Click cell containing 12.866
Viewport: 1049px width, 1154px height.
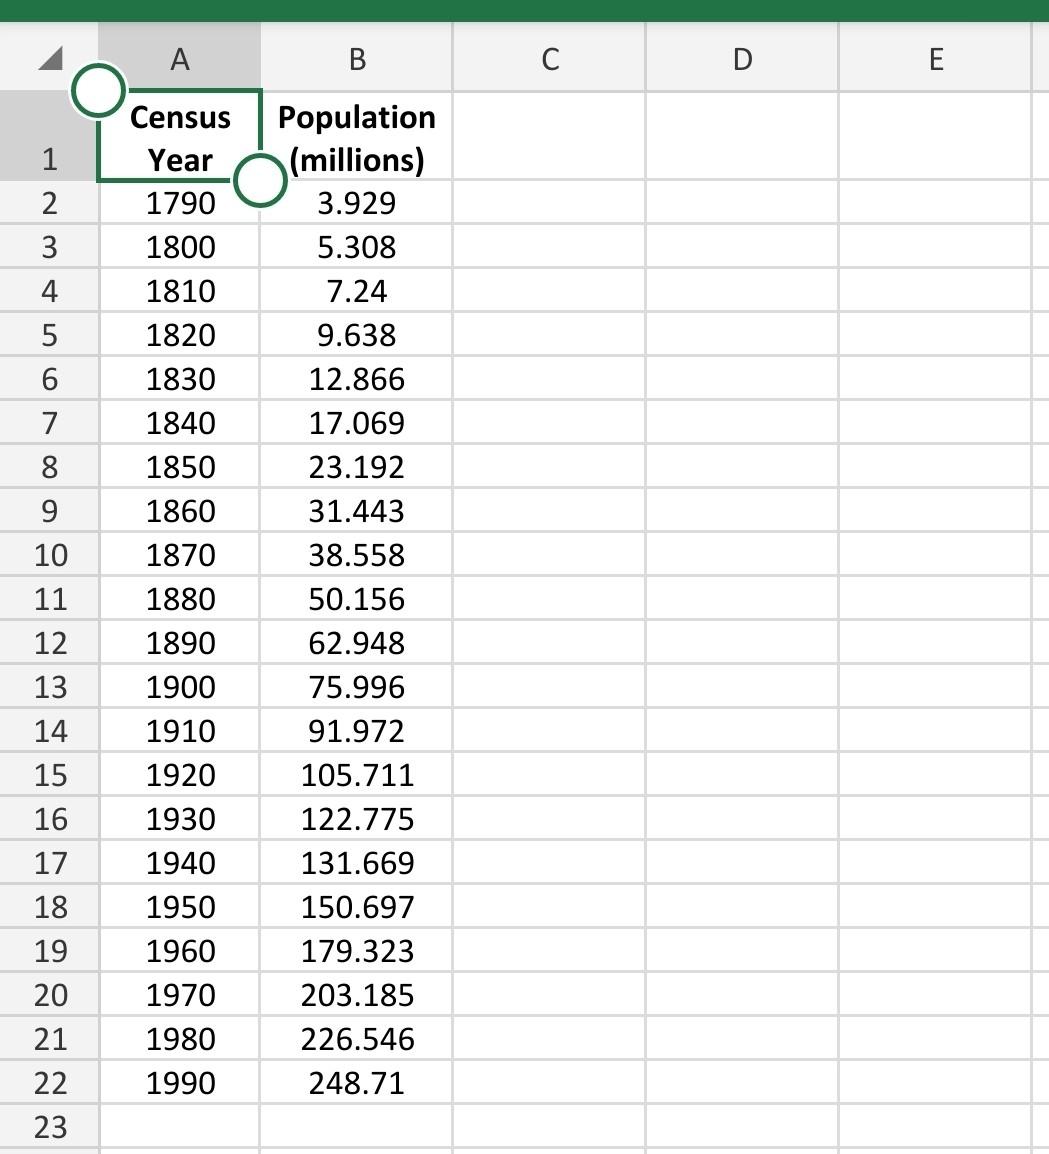(x=356, y=378)
